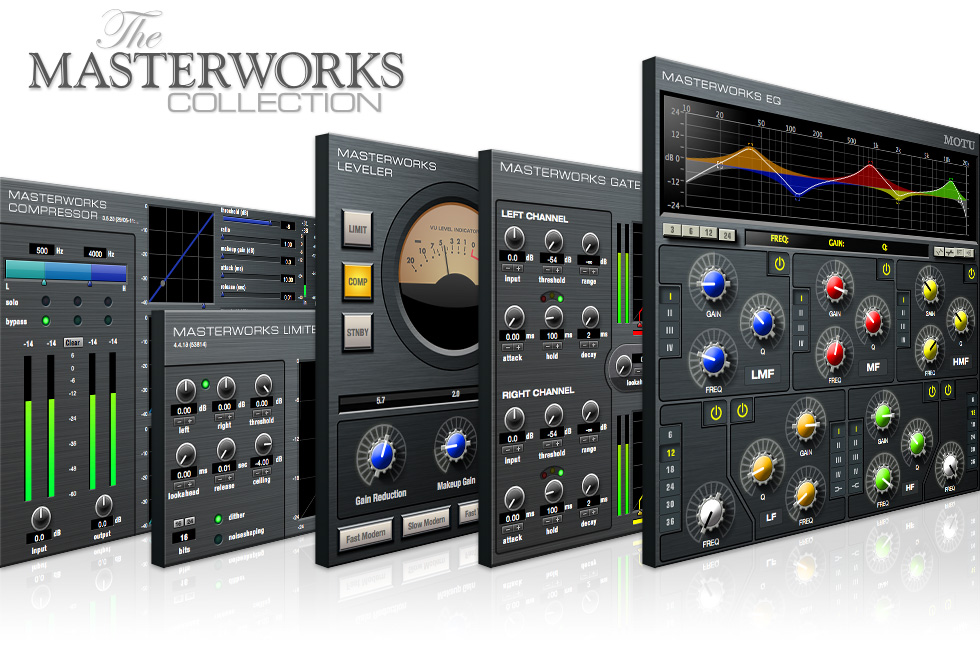980x646 pixels.
Task: Click the STNBY button in Leveler
Action: click(x=358, y=332)
